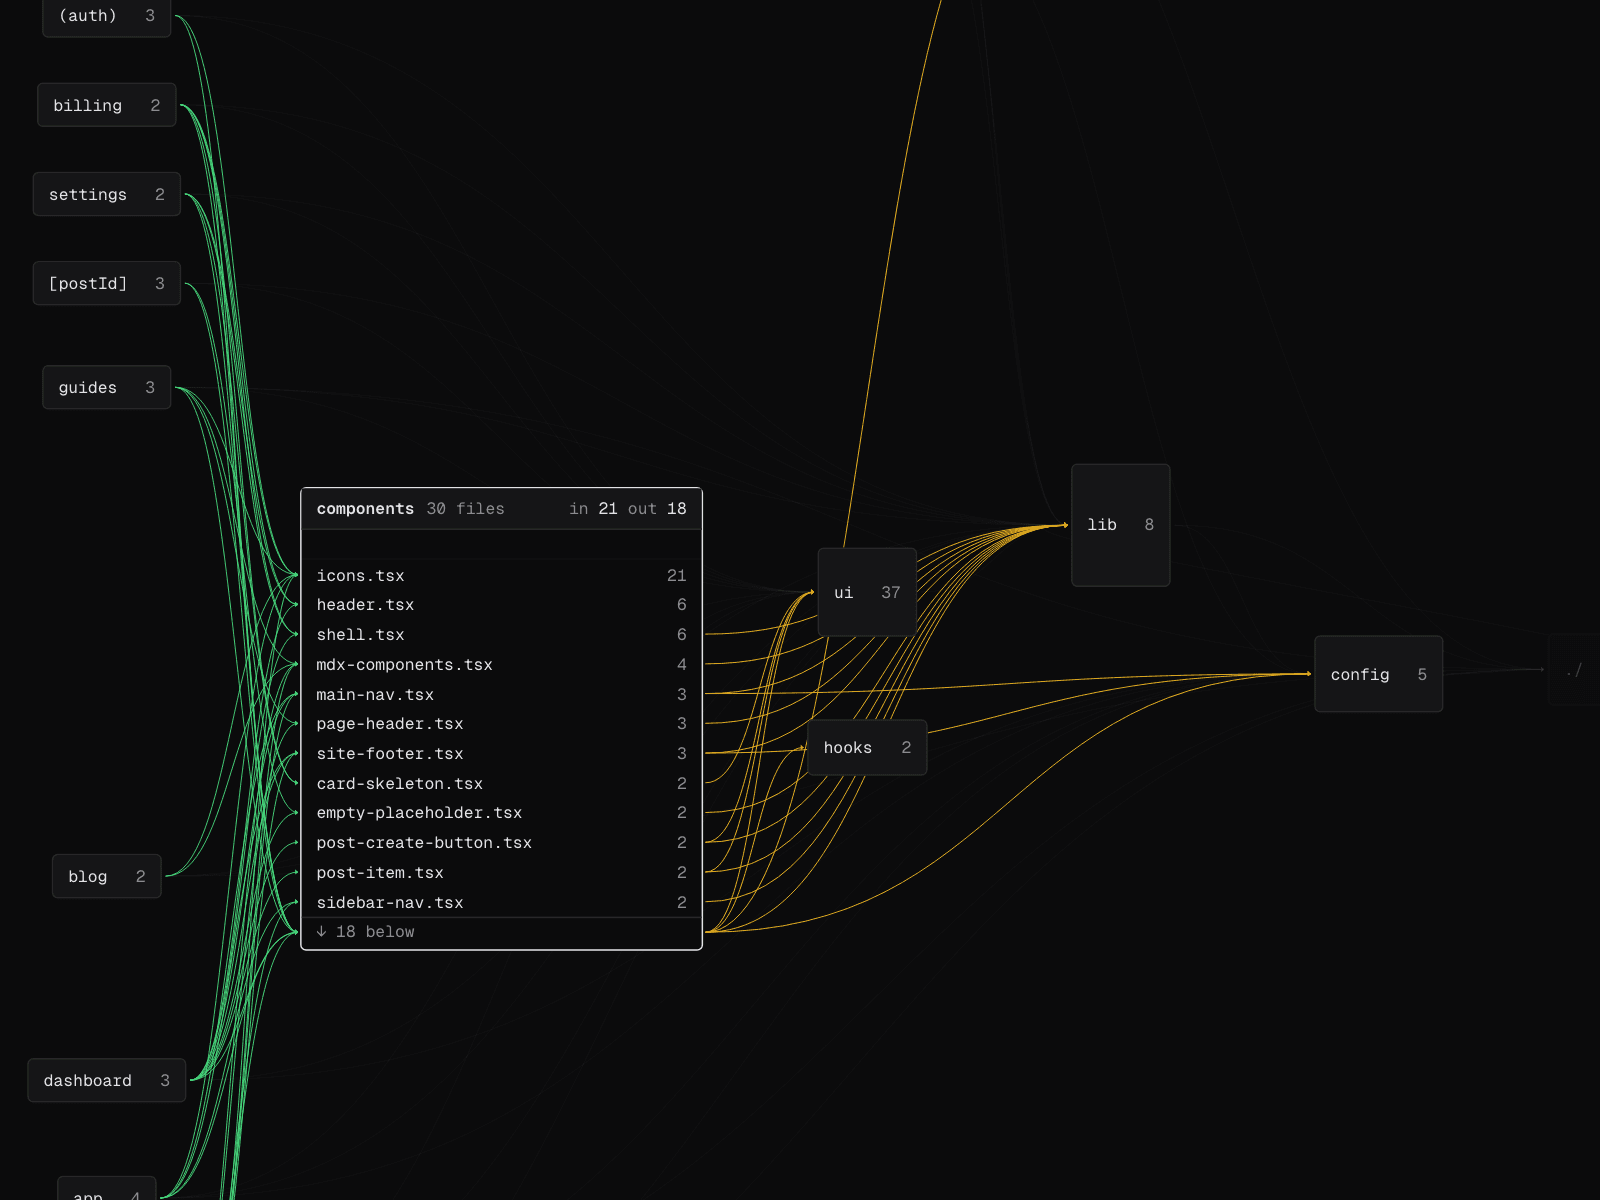Select page-header.tsx file row
1600x1200 pixels.
click(501, 724)
